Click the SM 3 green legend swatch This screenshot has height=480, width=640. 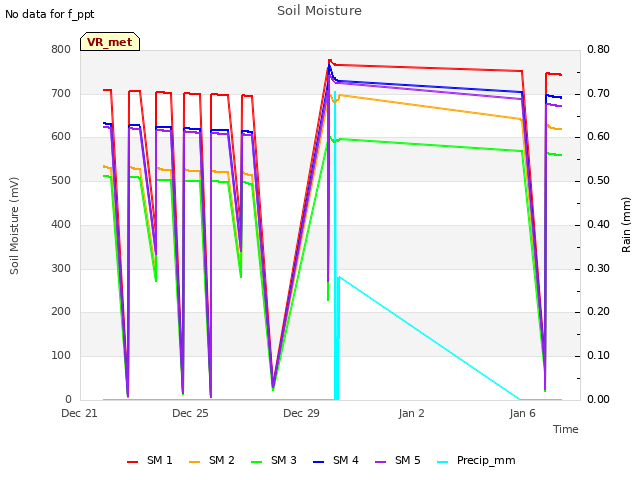257,462
